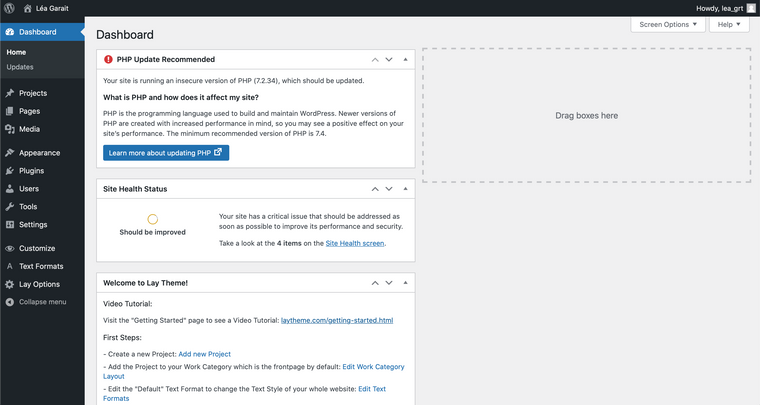Open the Settings menu item
The height and width of the screenshot is (405, 760).
(x=32, y=224)
